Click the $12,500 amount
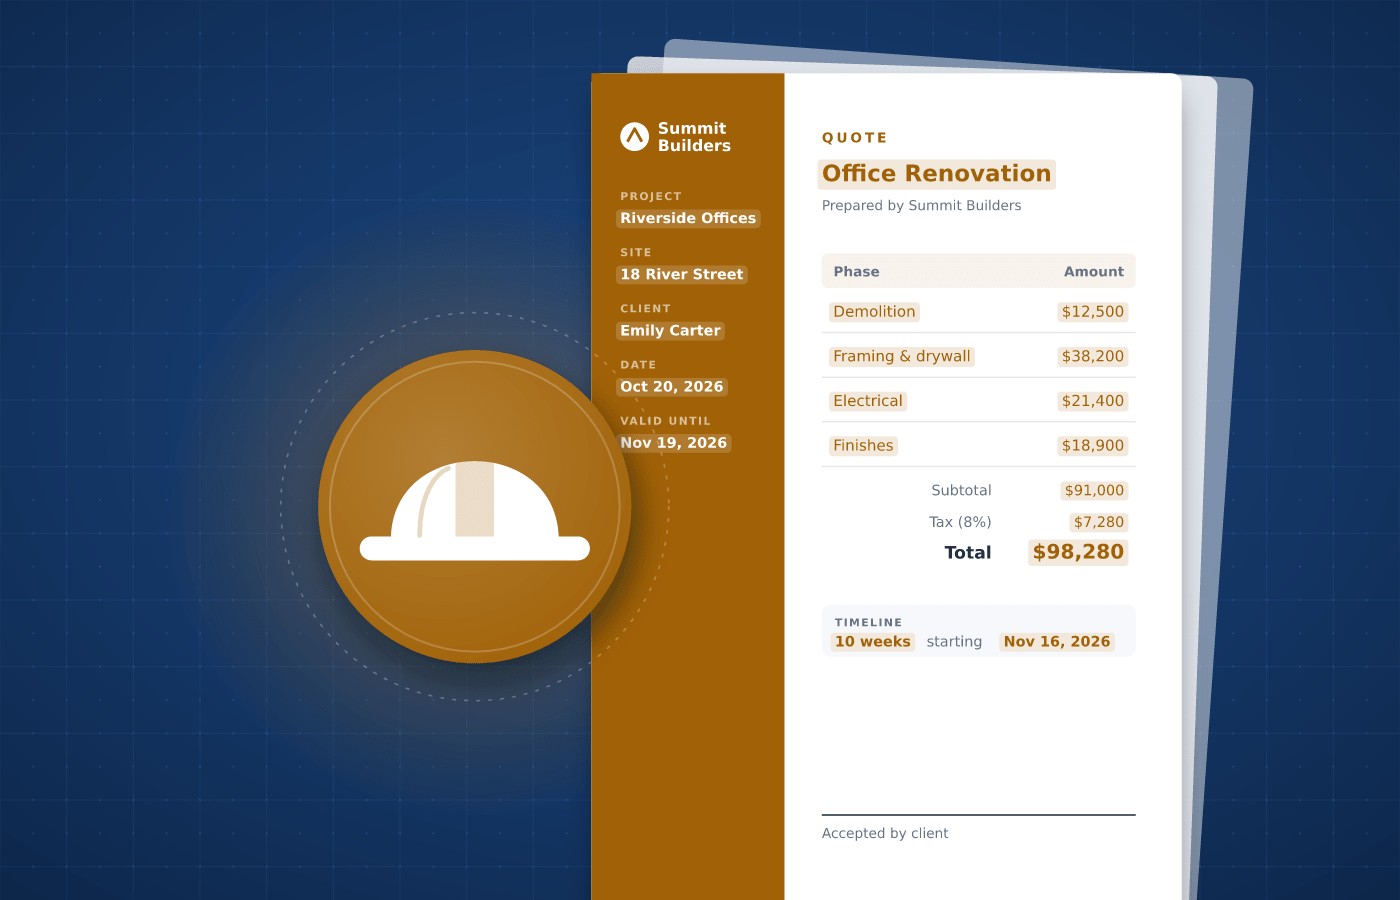 [x=1093, y=312]
